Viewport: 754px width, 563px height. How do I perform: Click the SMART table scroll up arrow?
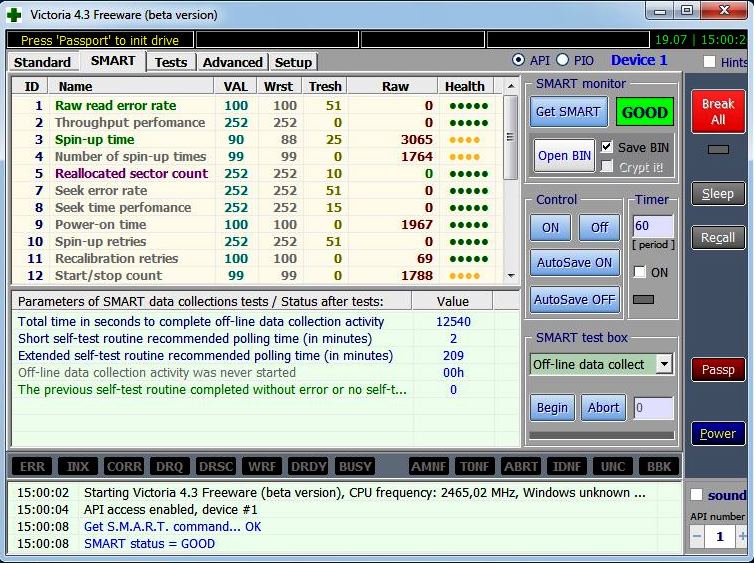[x=511, y=86]
